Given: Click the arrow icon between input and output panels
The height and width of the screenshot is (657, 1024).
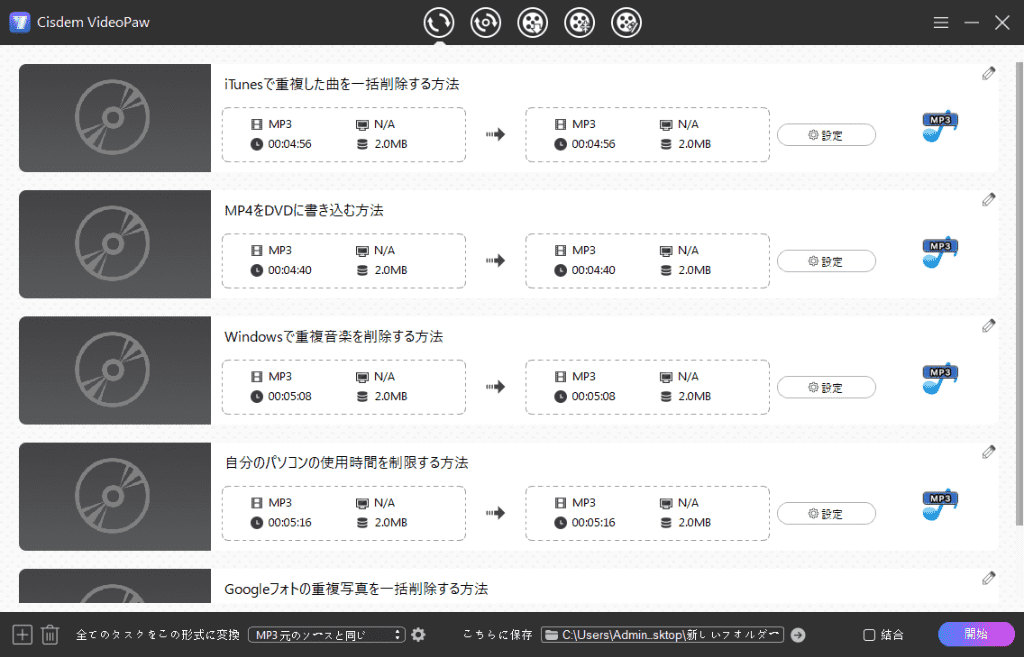Looking at the screenshot, I should (x=495, y=135).
